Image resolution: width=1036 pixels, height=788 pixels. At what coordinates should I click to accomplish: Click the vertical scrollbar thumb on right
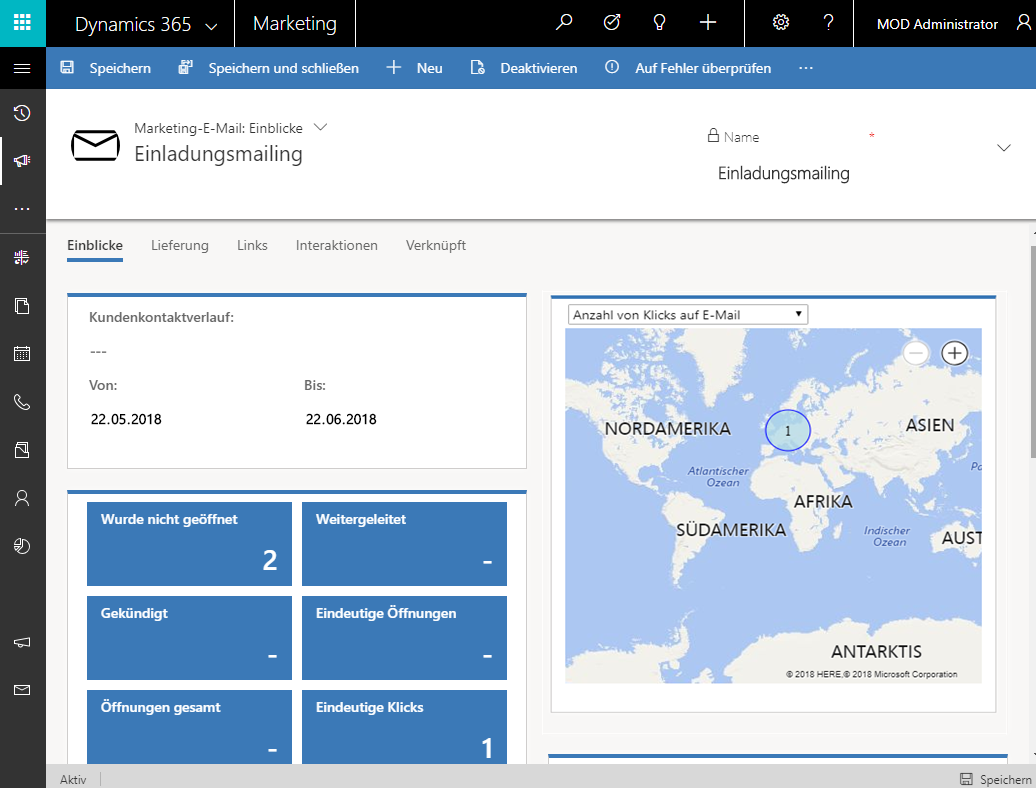tap(1033, 350)
